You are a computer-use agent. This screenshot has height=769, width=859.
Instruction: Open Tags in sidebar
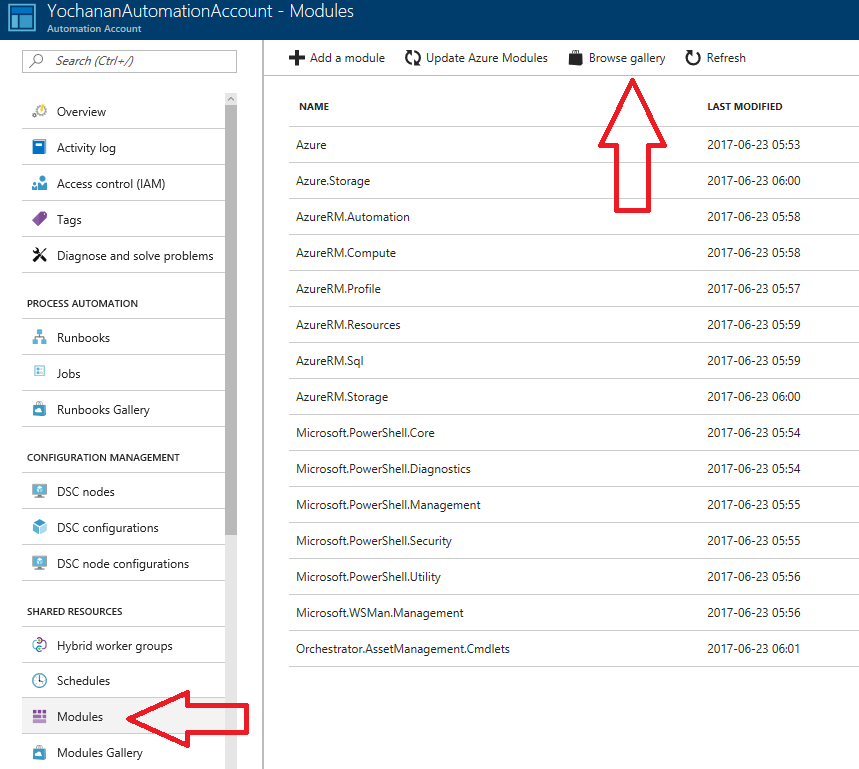(x=123, y=220)
